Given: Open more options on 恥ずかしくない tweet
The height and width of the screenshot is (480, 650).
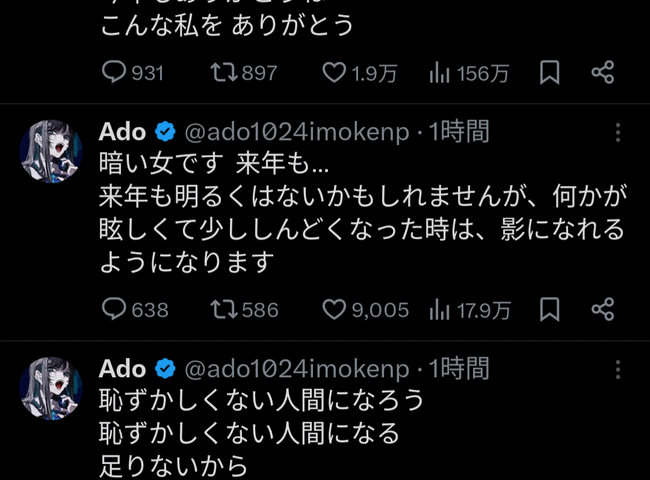Looking at the screenshot, I should click(x=619, y=370).
